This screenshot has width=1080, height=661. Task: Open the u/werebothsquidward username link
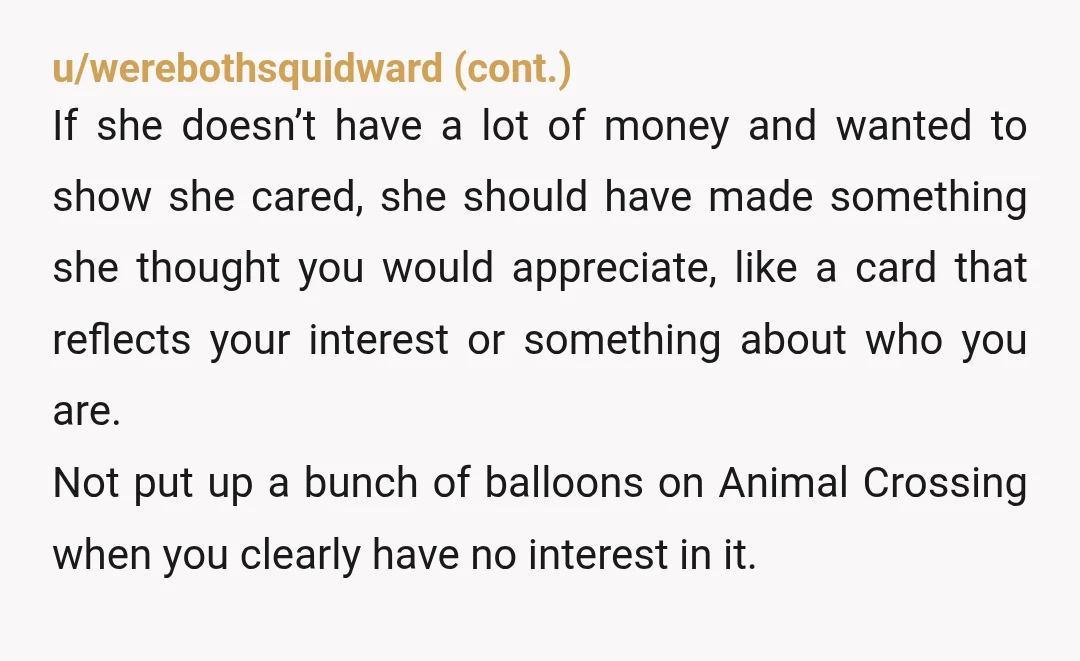click(x=247, y=69)
